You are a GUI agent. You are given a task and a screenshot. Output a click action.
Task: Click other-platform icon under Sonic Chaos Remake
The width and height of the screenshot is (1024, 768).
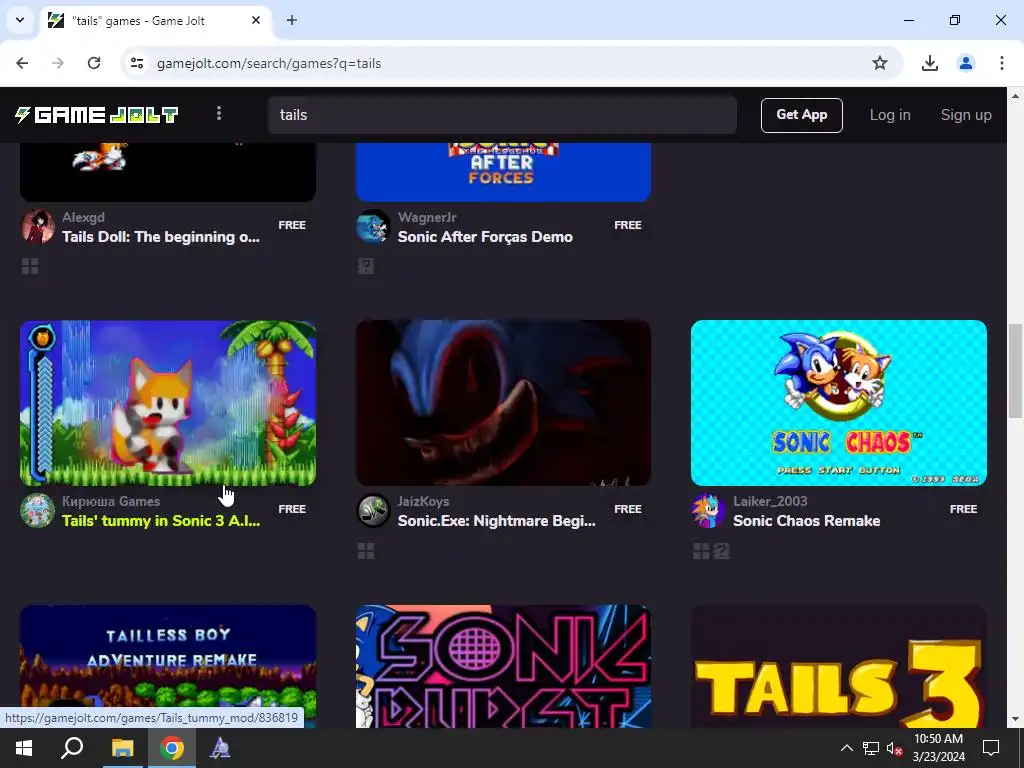click(721, 551)
